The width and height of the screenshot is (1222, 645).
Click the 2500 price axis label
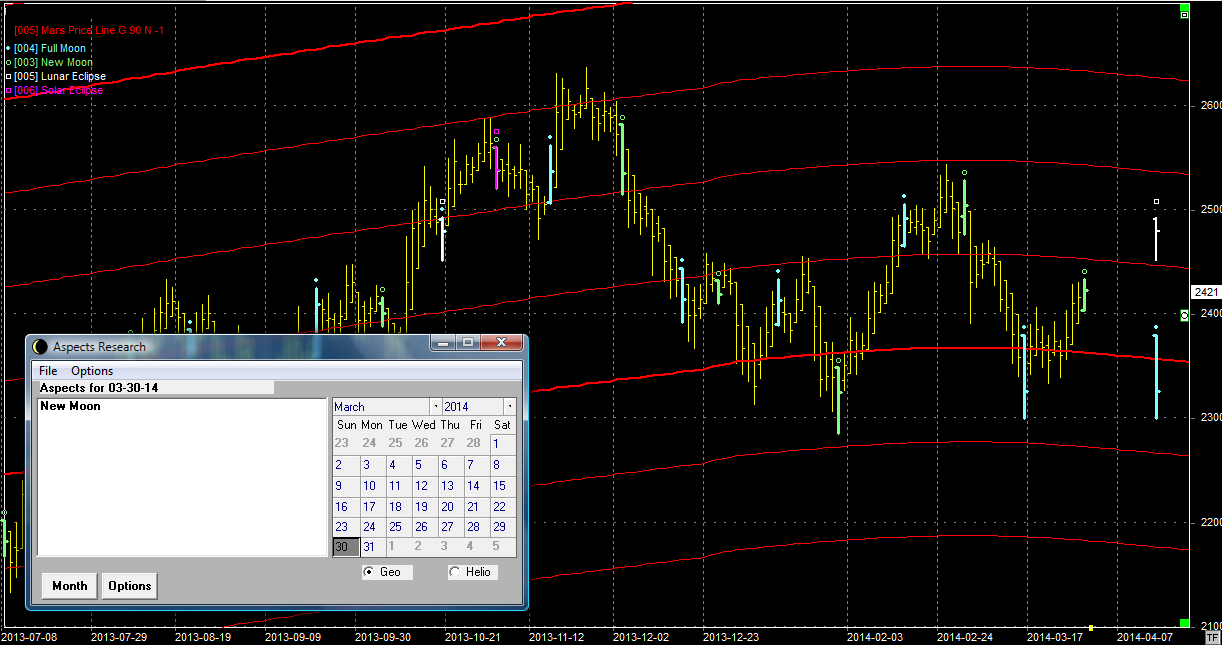click(1210, 209)
